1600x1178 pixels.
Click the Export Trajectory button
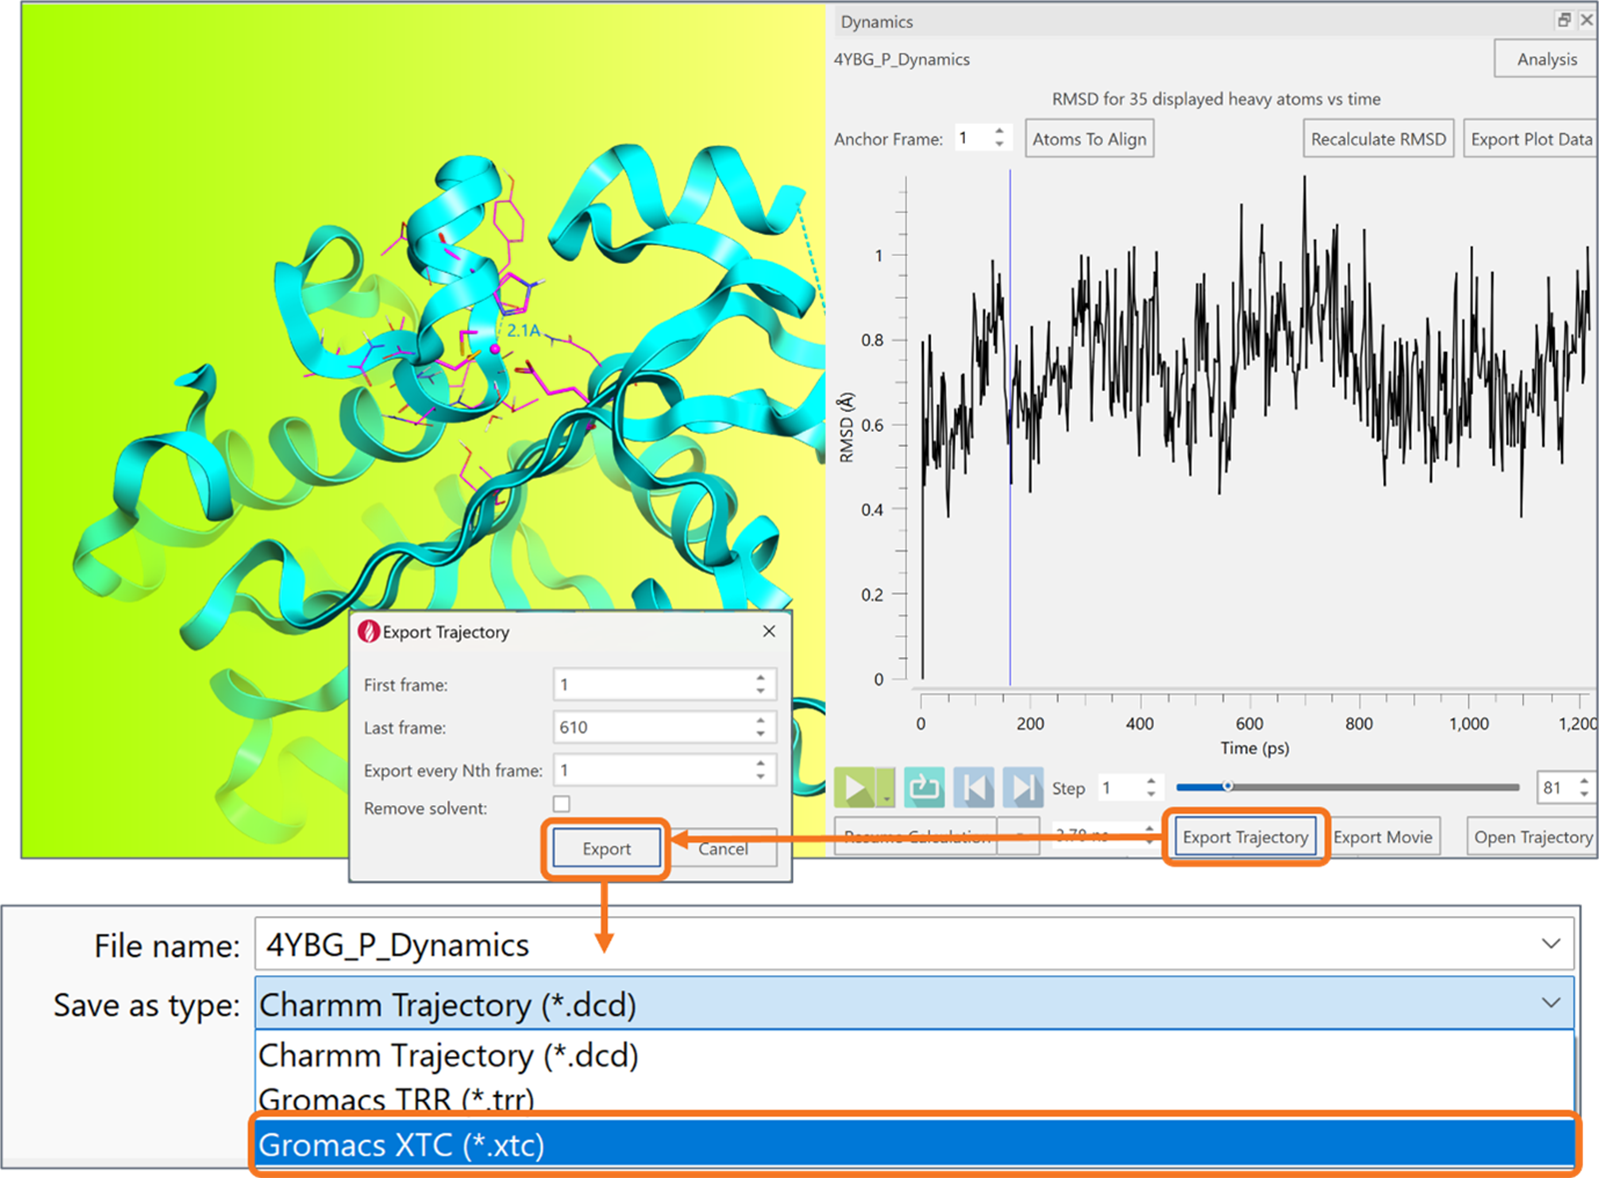pos(1245,837)
